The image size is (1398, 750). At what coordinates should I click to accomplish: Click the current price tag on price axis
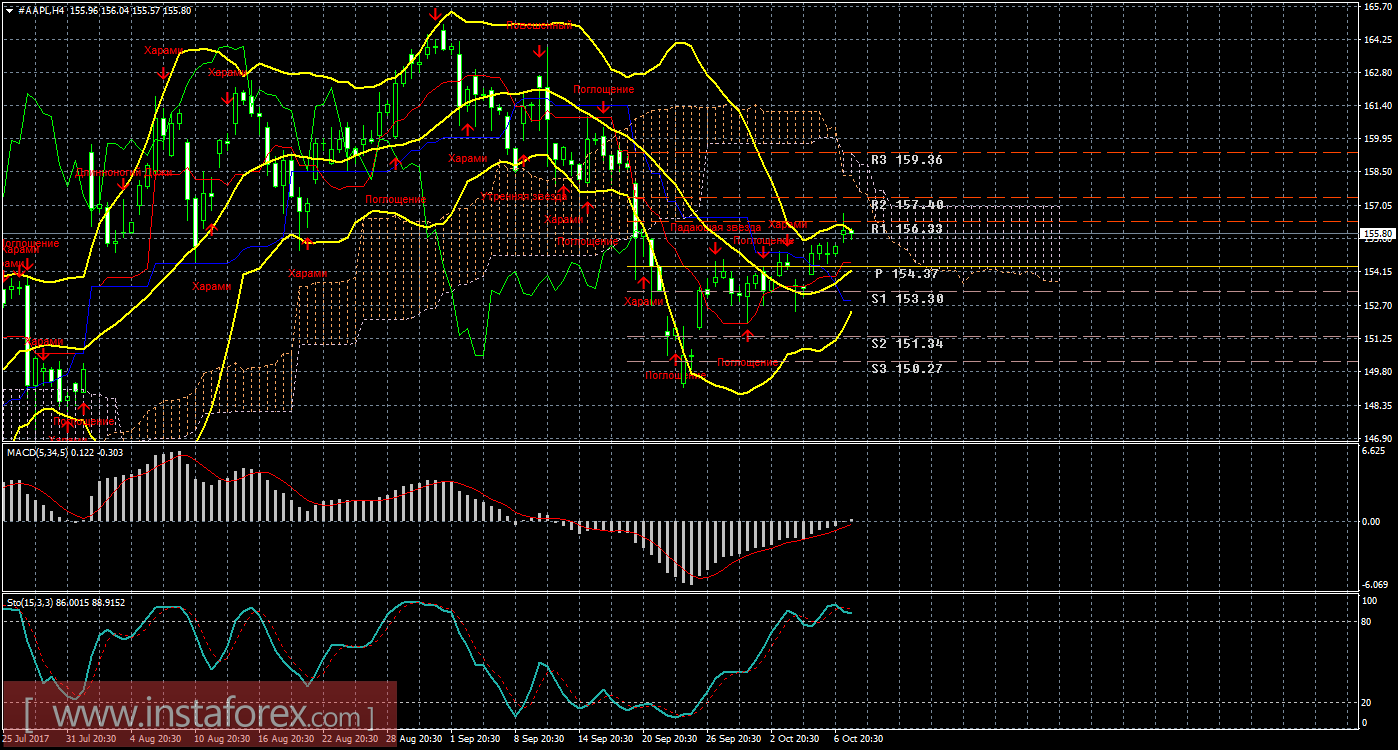click(1377, 234)
